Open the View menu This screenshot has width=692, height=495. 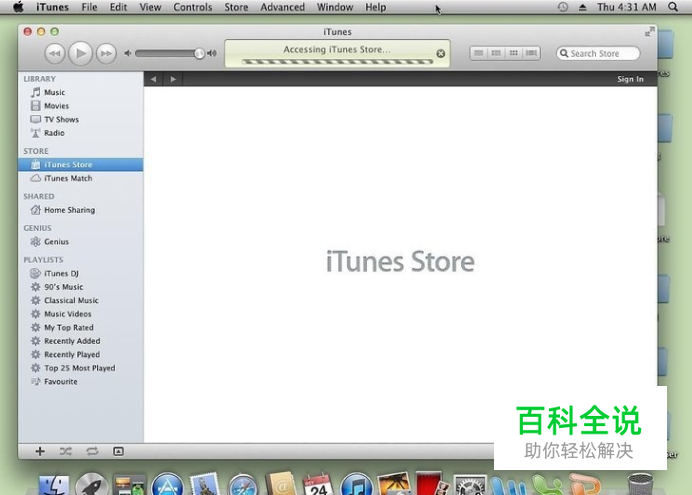(x=150, y=7)
